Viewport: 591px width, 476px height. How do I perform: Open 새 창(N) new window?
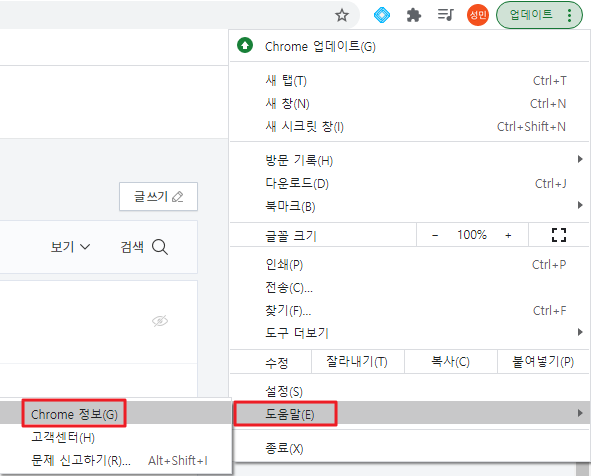click(x=409, y=104)
